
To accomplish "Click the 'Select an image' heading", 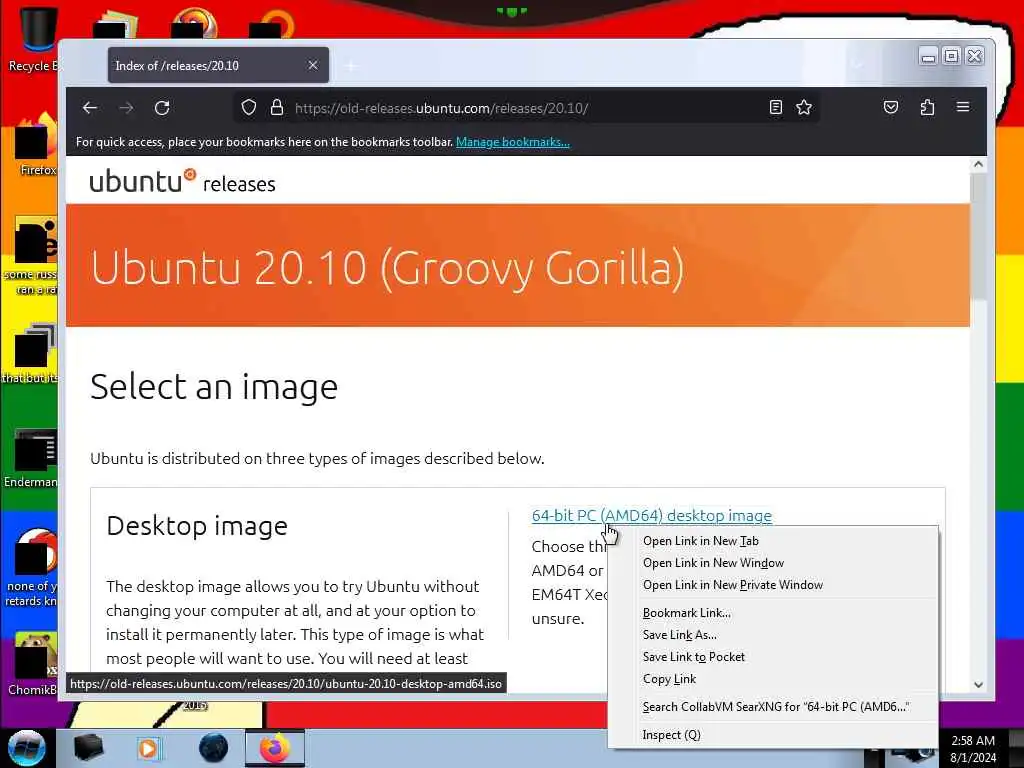I will pyautogui.click(x=214, y=387).
